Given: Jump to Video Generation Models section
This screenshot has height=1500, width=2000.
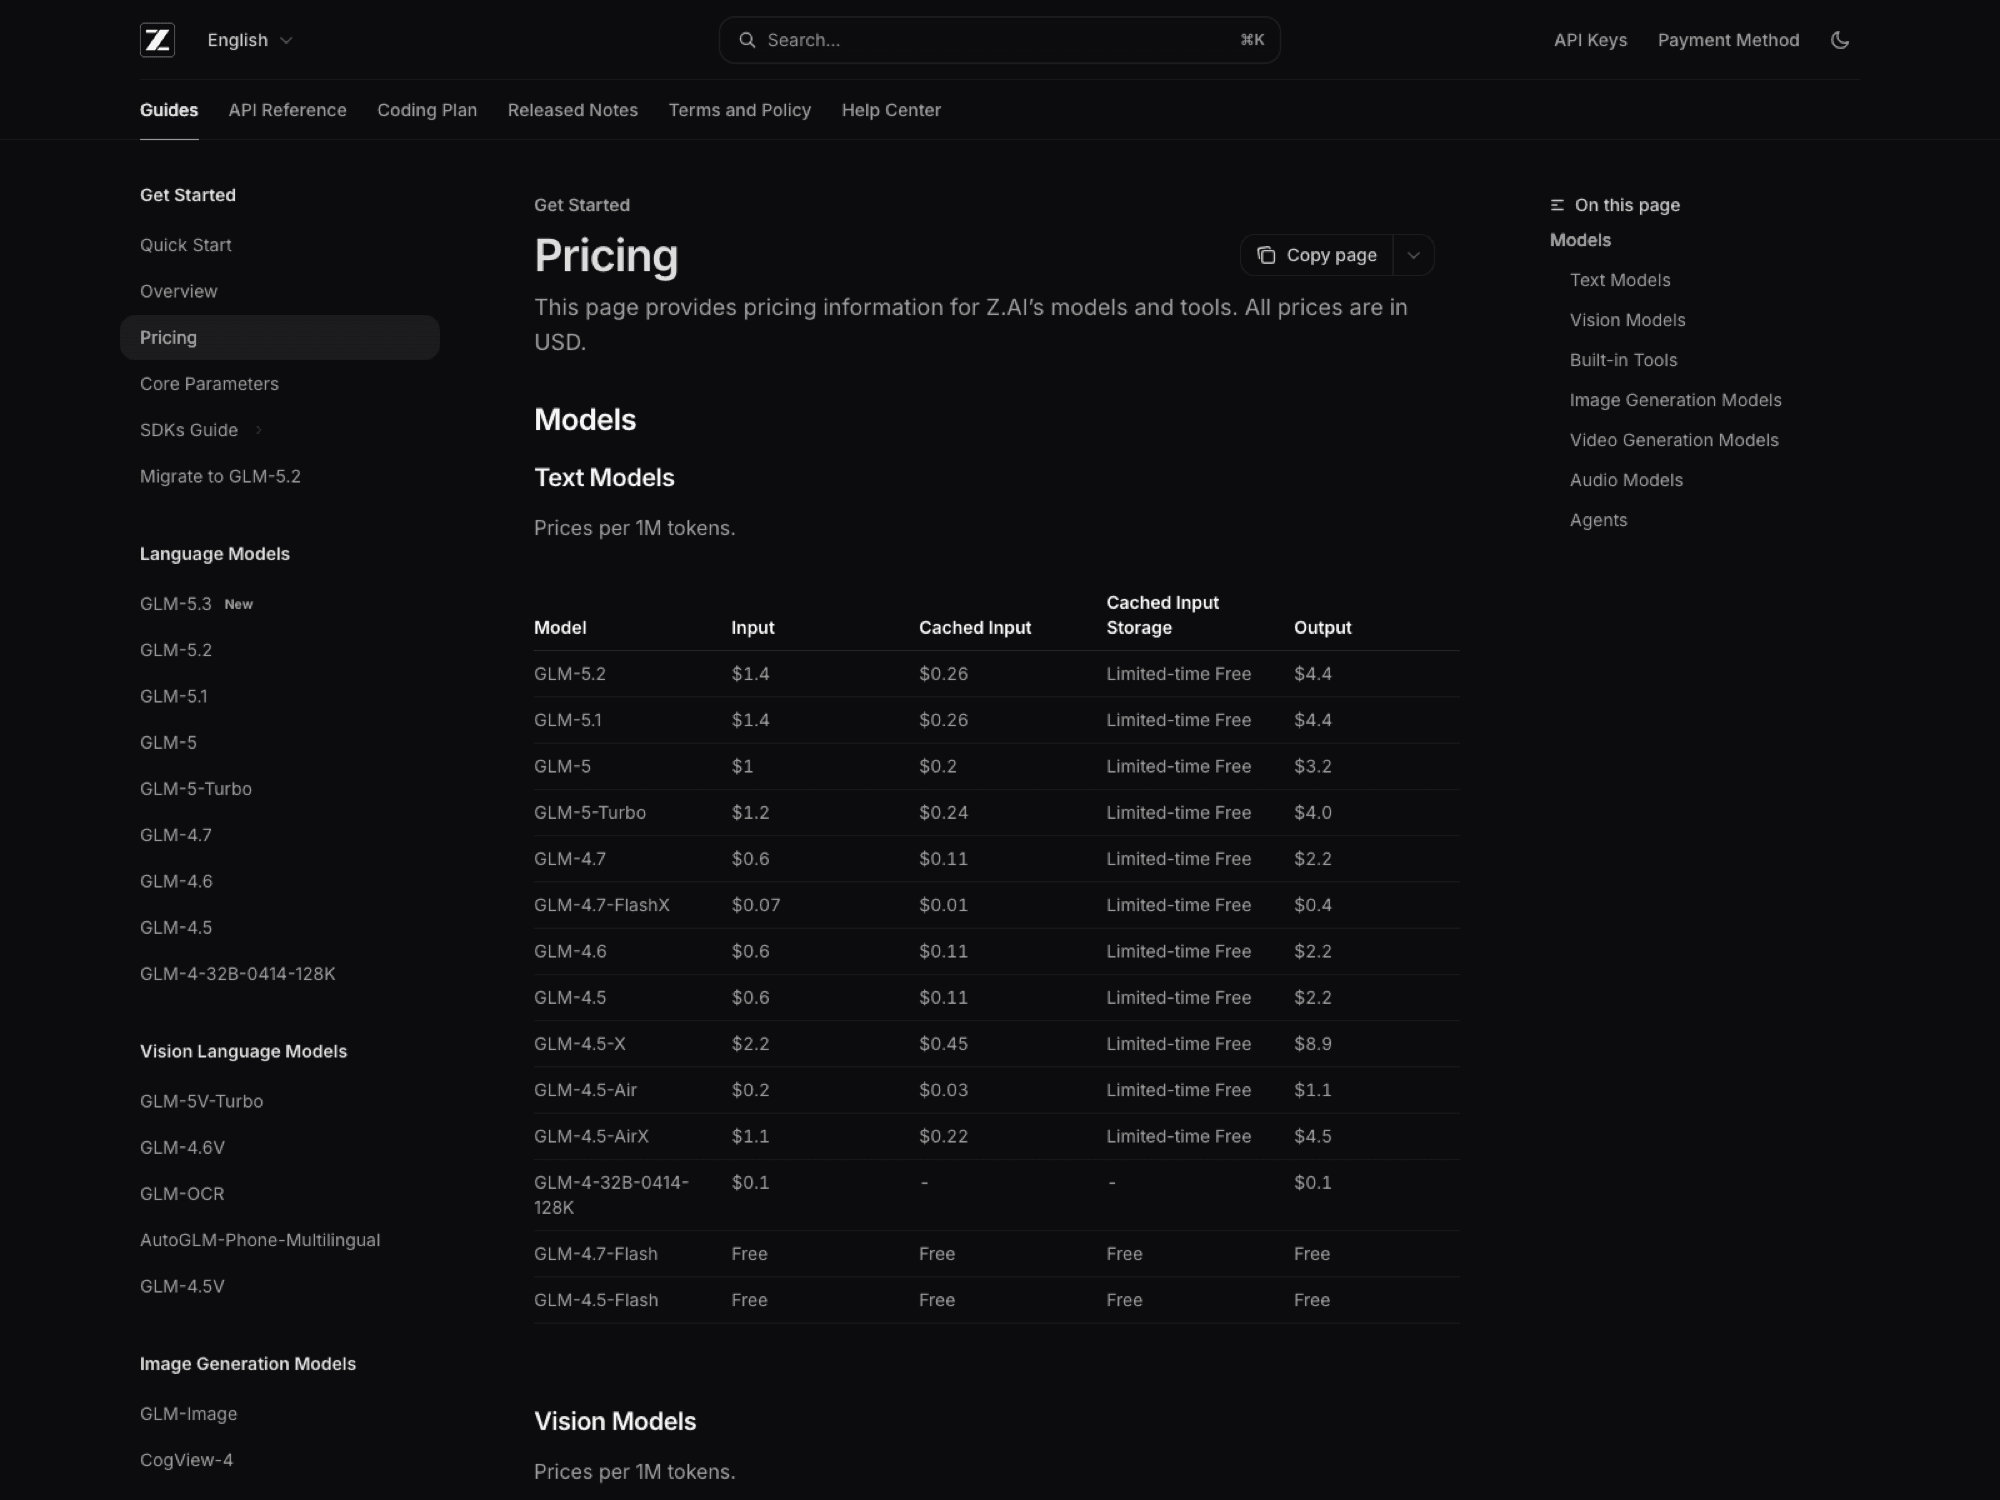Looking at the screenshot, I should (x=1674, y=440).
